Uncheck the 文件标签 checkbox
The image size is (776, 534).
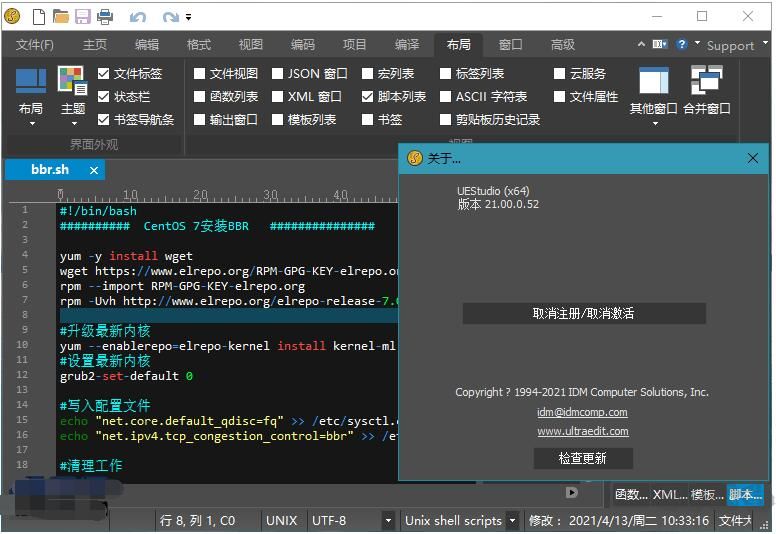[104, 74]
